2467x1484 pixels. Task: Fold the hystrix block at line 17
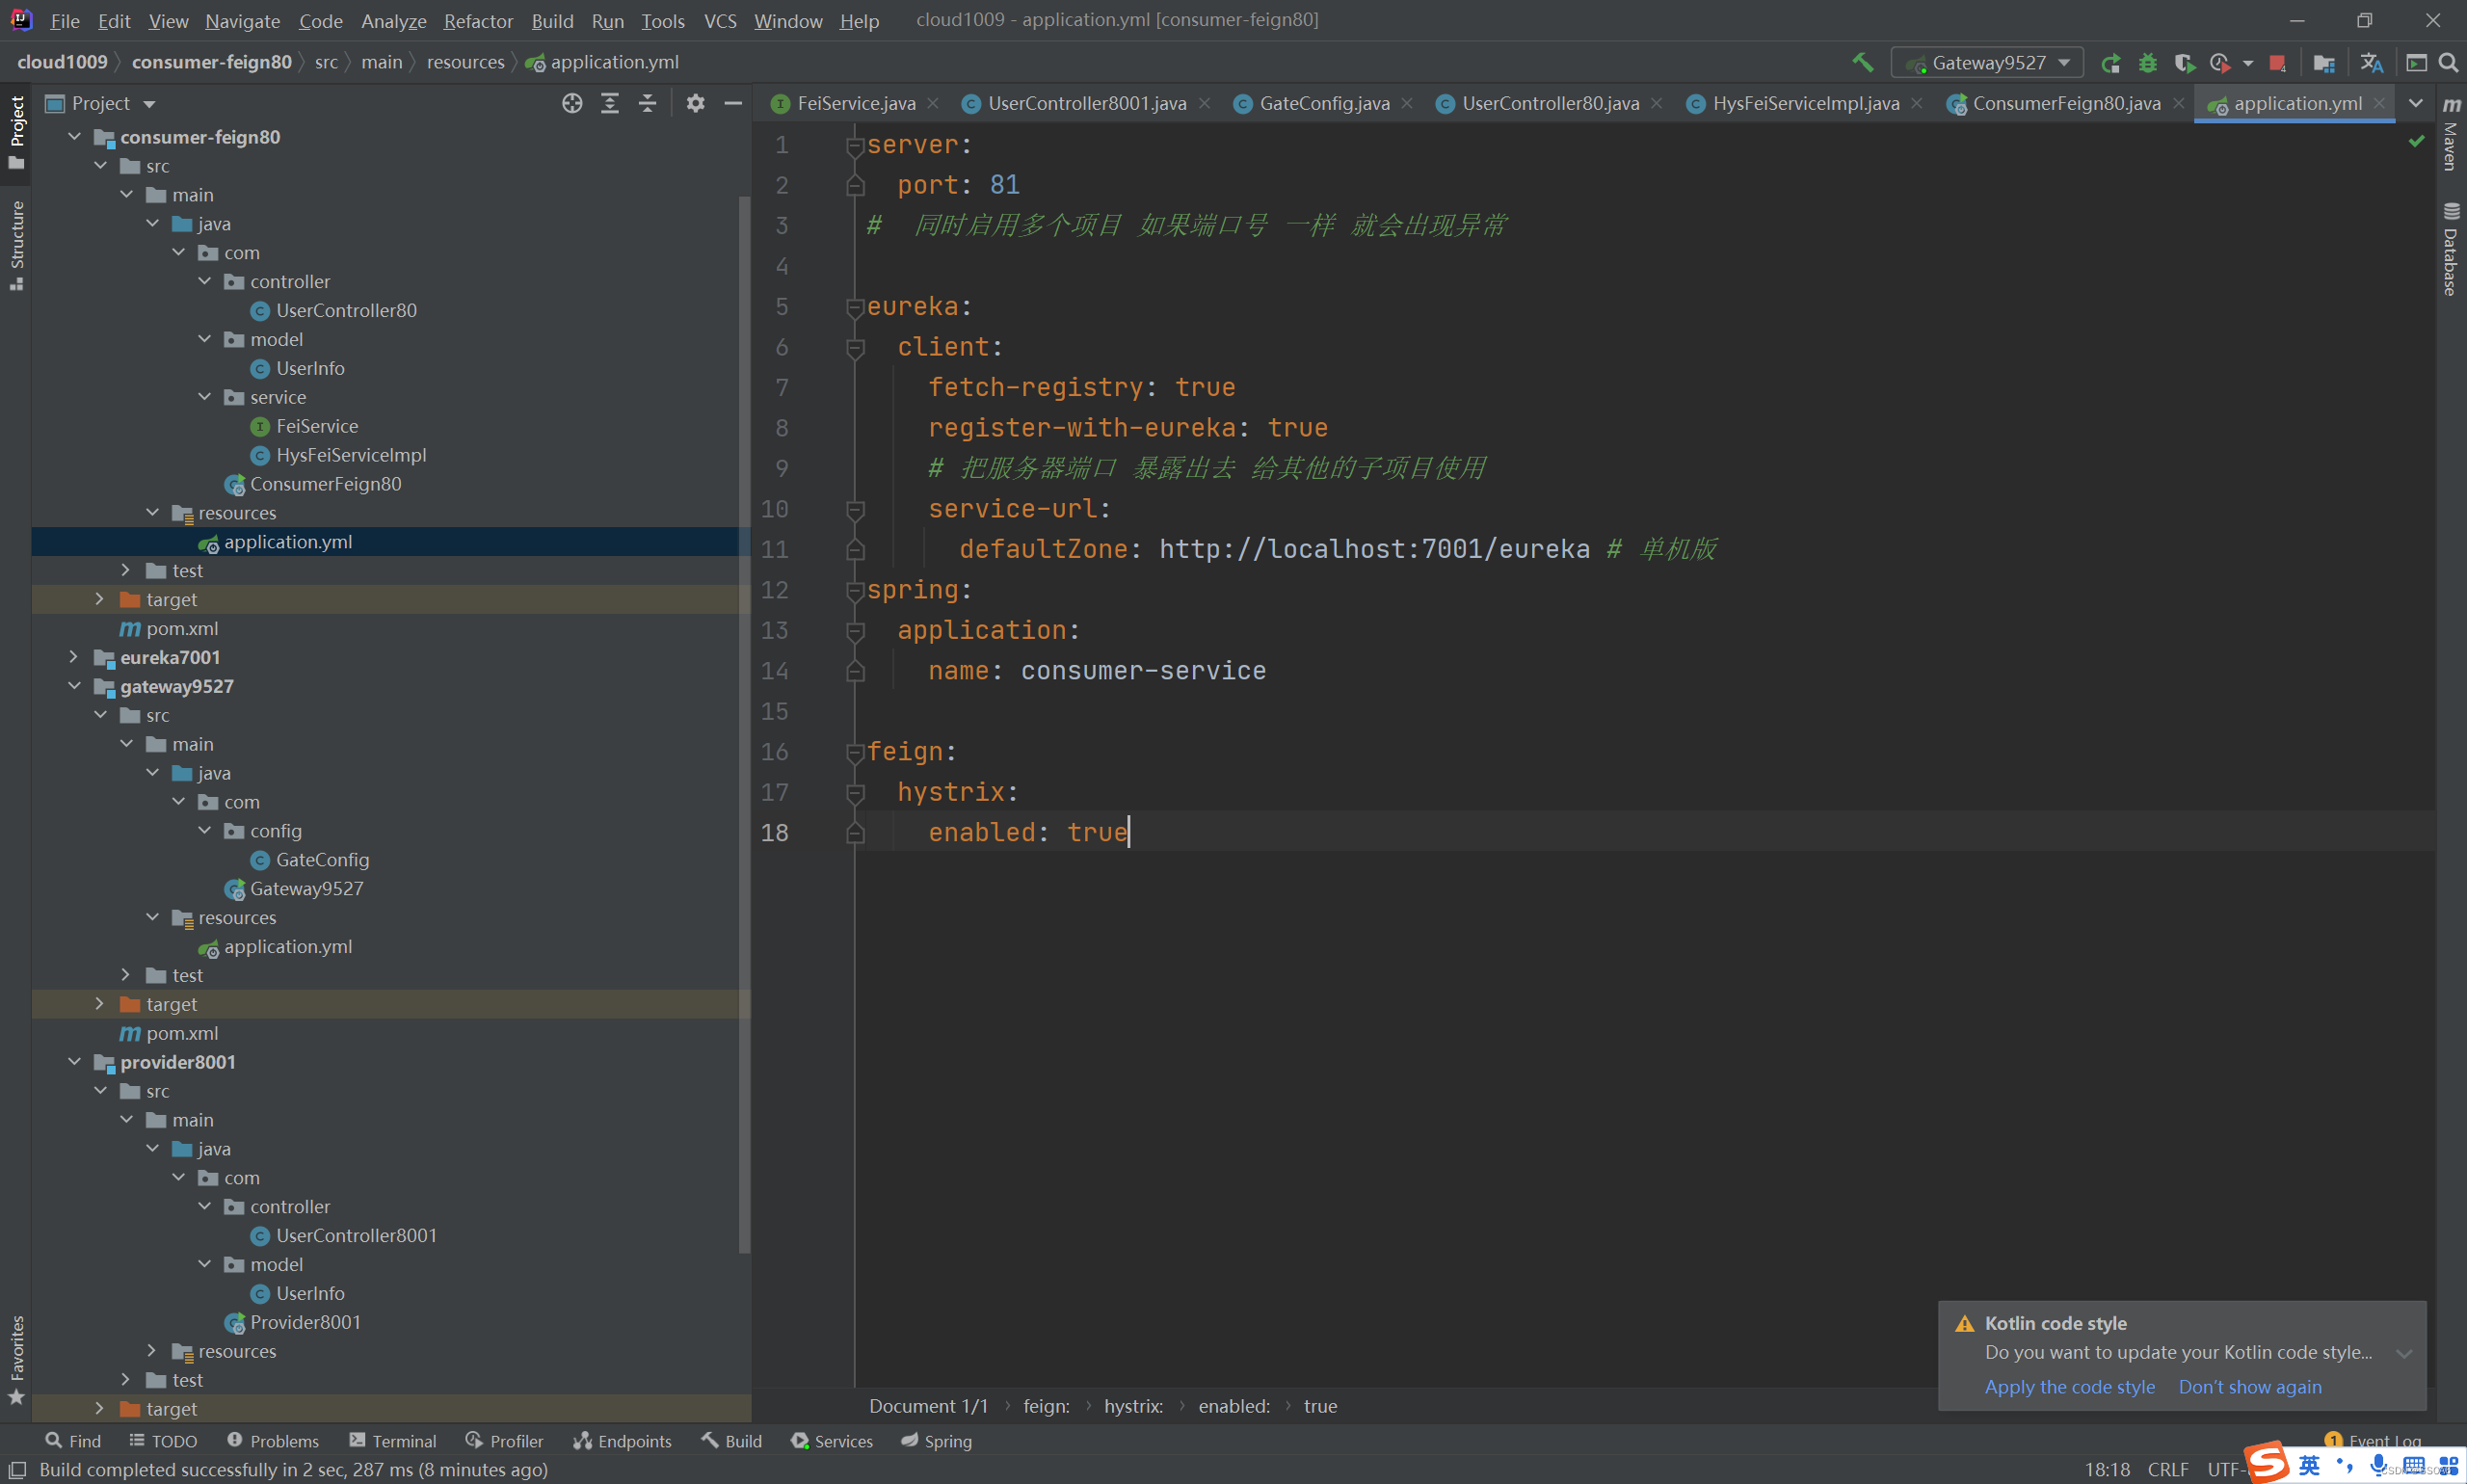(x=855, y=793)
